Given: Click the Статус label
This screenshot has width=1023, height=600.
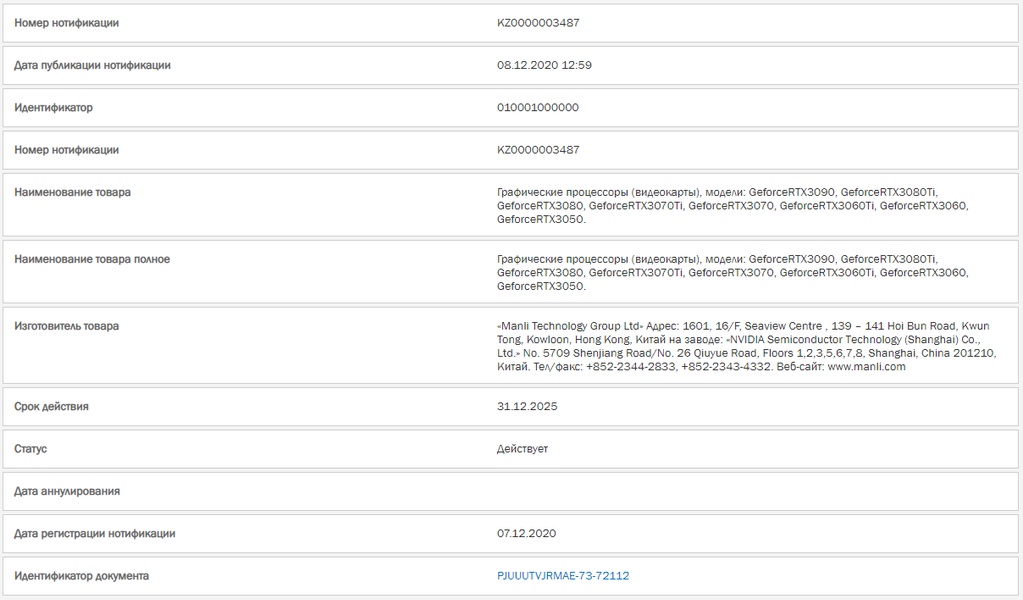Looking at the screenshot, I should [x=31, y=449].
